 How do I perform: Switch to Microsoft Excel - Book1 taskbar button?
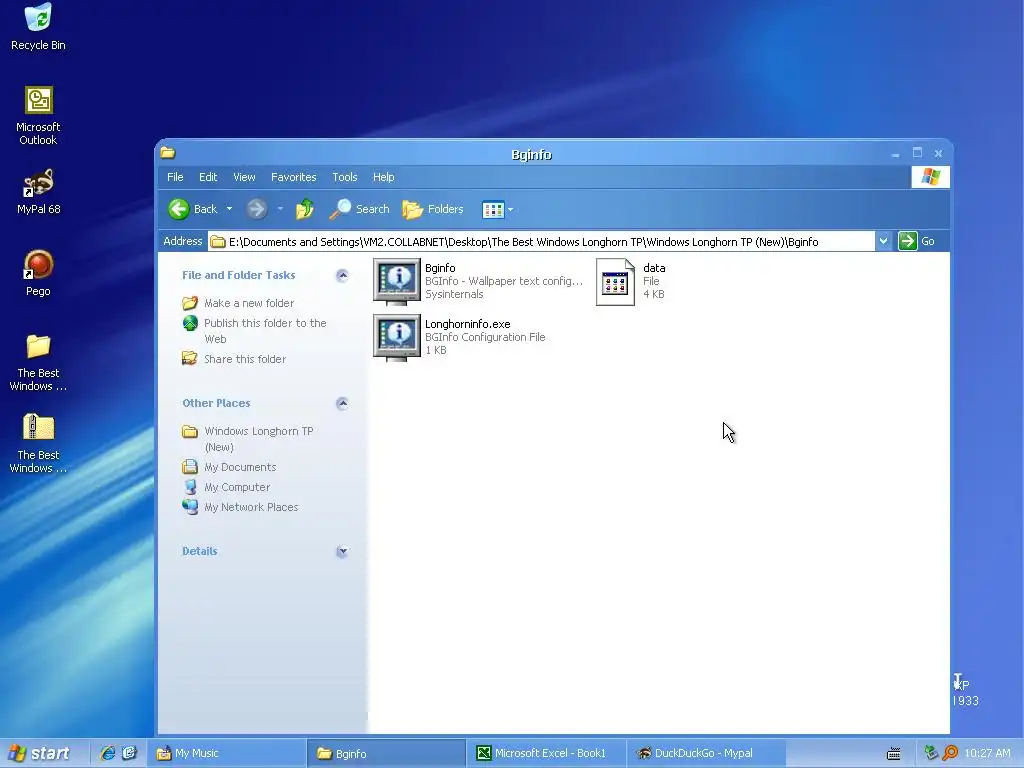[x=547, y=753]
